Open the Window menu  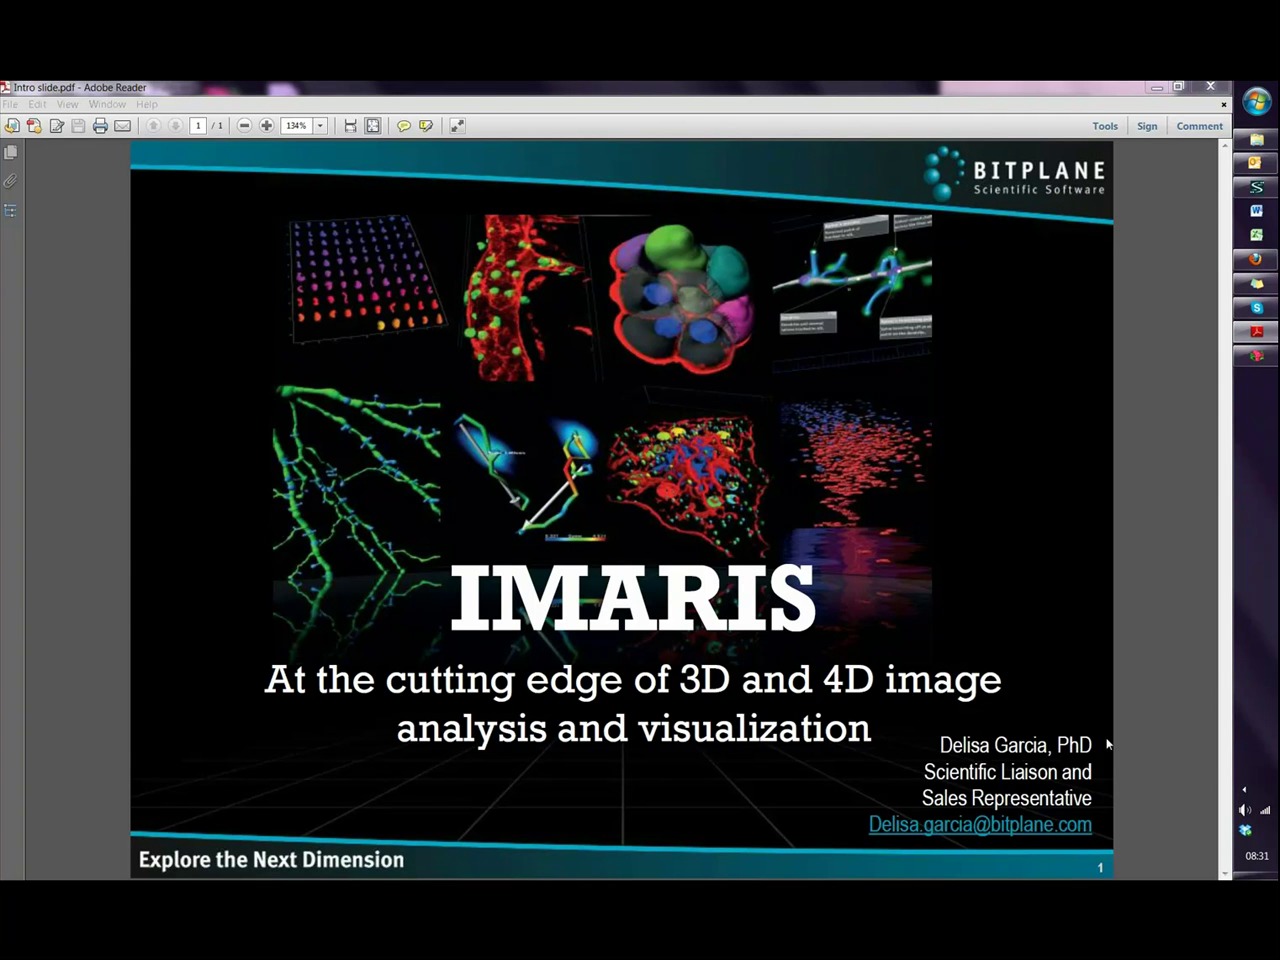coord(107,104)
